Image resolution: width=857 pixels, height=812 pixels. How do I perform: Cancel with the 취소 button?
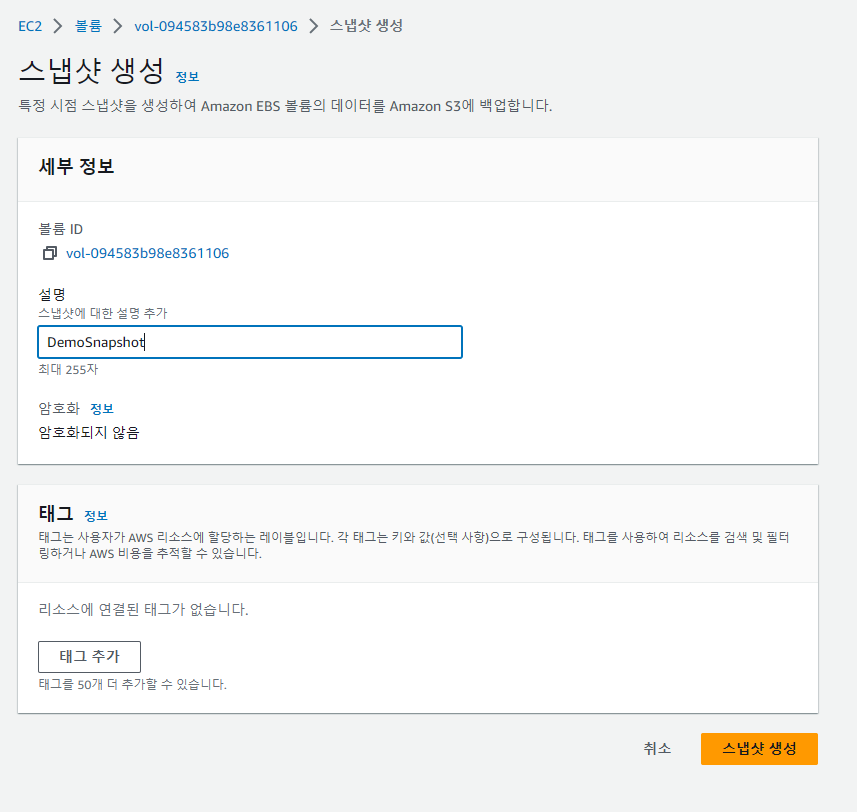[x=657, y=749]
